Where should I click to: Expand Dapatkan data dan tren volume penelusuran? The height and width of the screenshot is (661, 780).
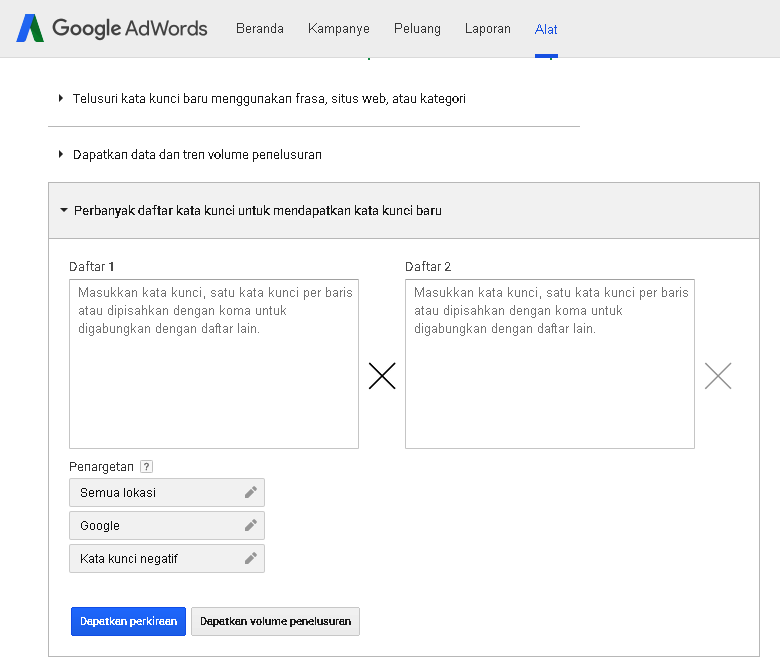click(x=190, y=155)
